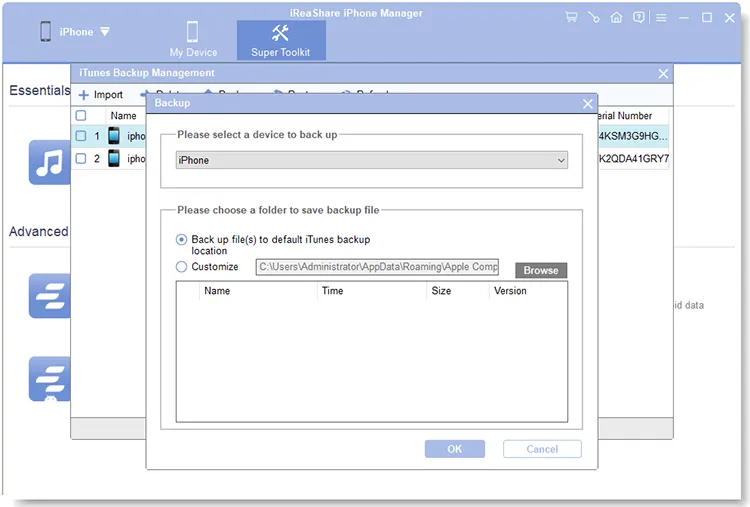Click the Browse button
Screen dimensions: 750x507
[541, 270]
